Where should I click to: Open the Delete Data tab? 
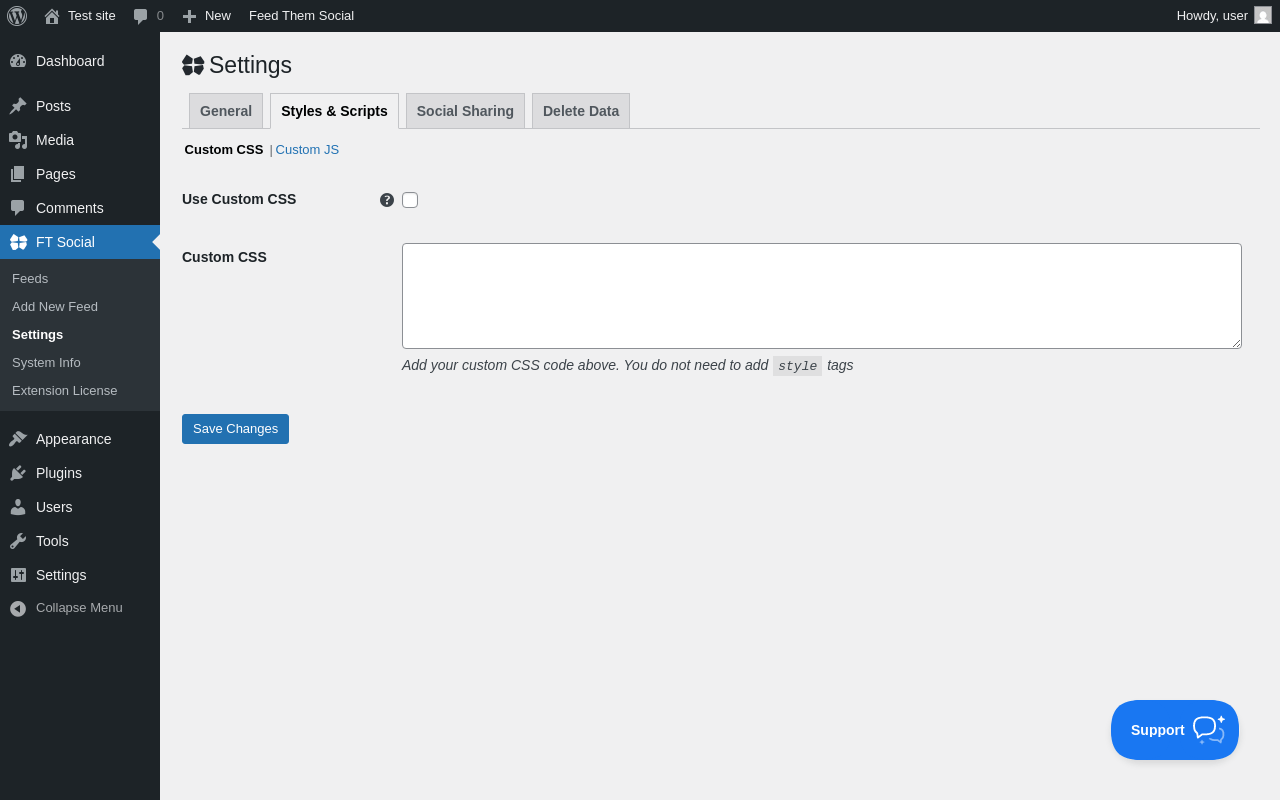coord(581,111)
